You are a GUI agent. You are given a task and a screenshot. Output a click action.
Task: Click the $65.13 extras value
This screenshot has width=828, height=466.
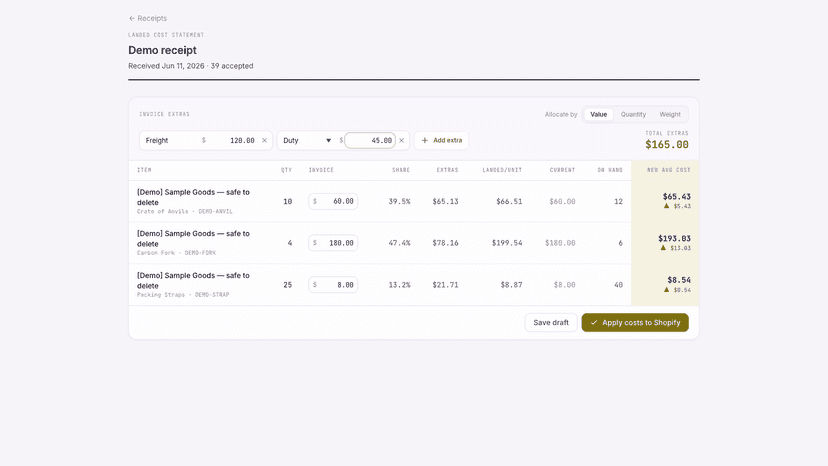tap(445, 201)
